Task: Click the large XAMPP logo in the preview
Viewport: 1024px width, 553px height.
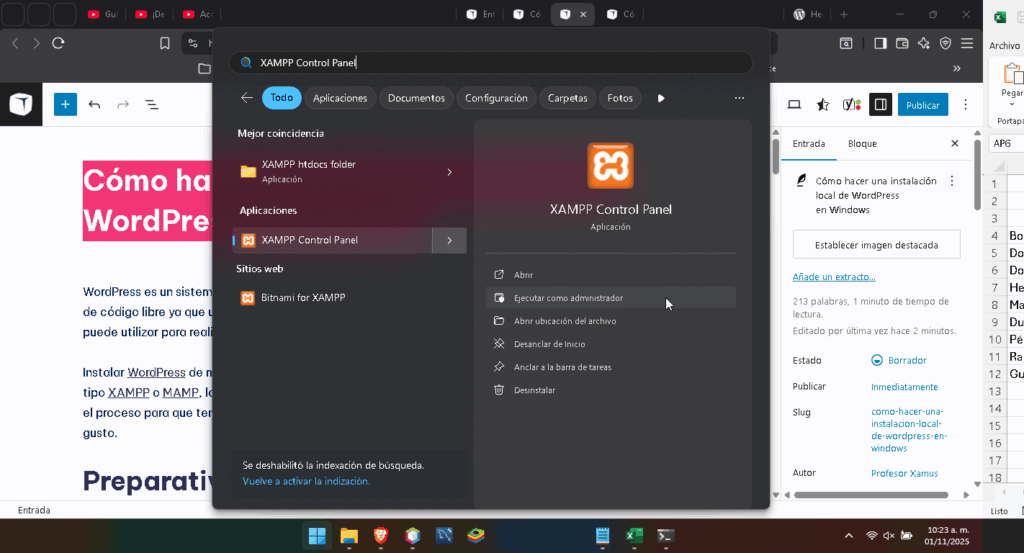Action: [x=611, y=166]
